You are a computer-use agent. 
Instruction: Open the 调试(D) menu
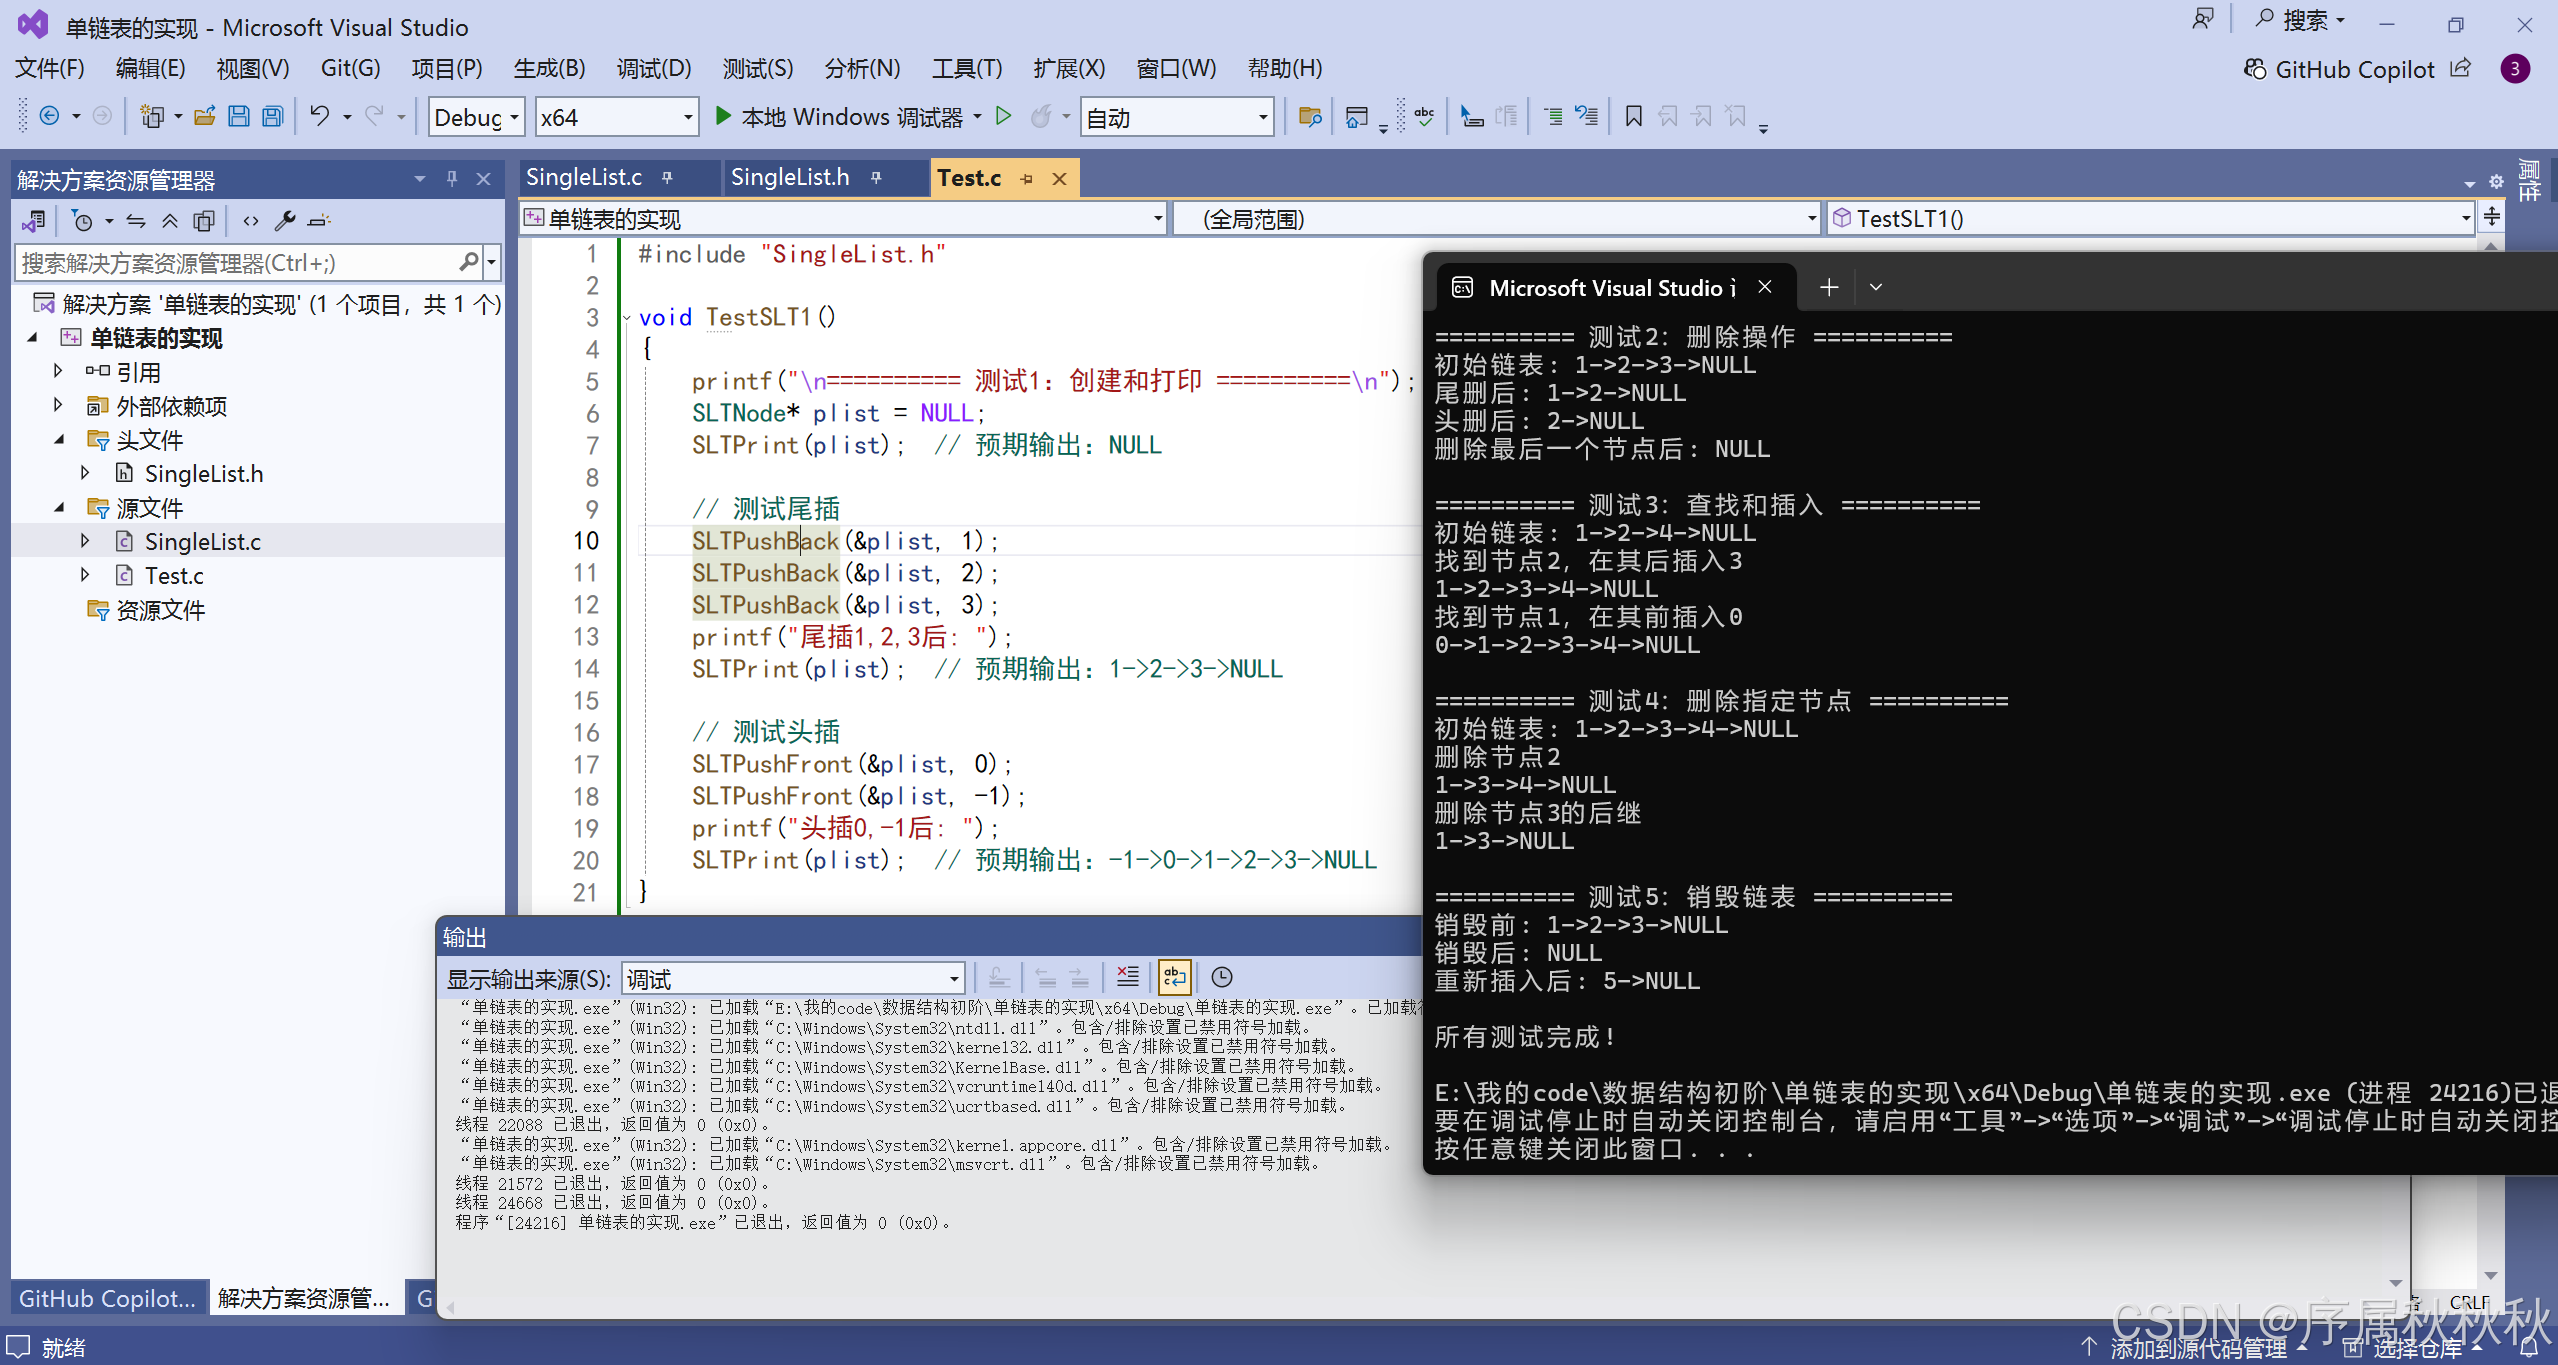pyautogui.click(x=653, y=68)
